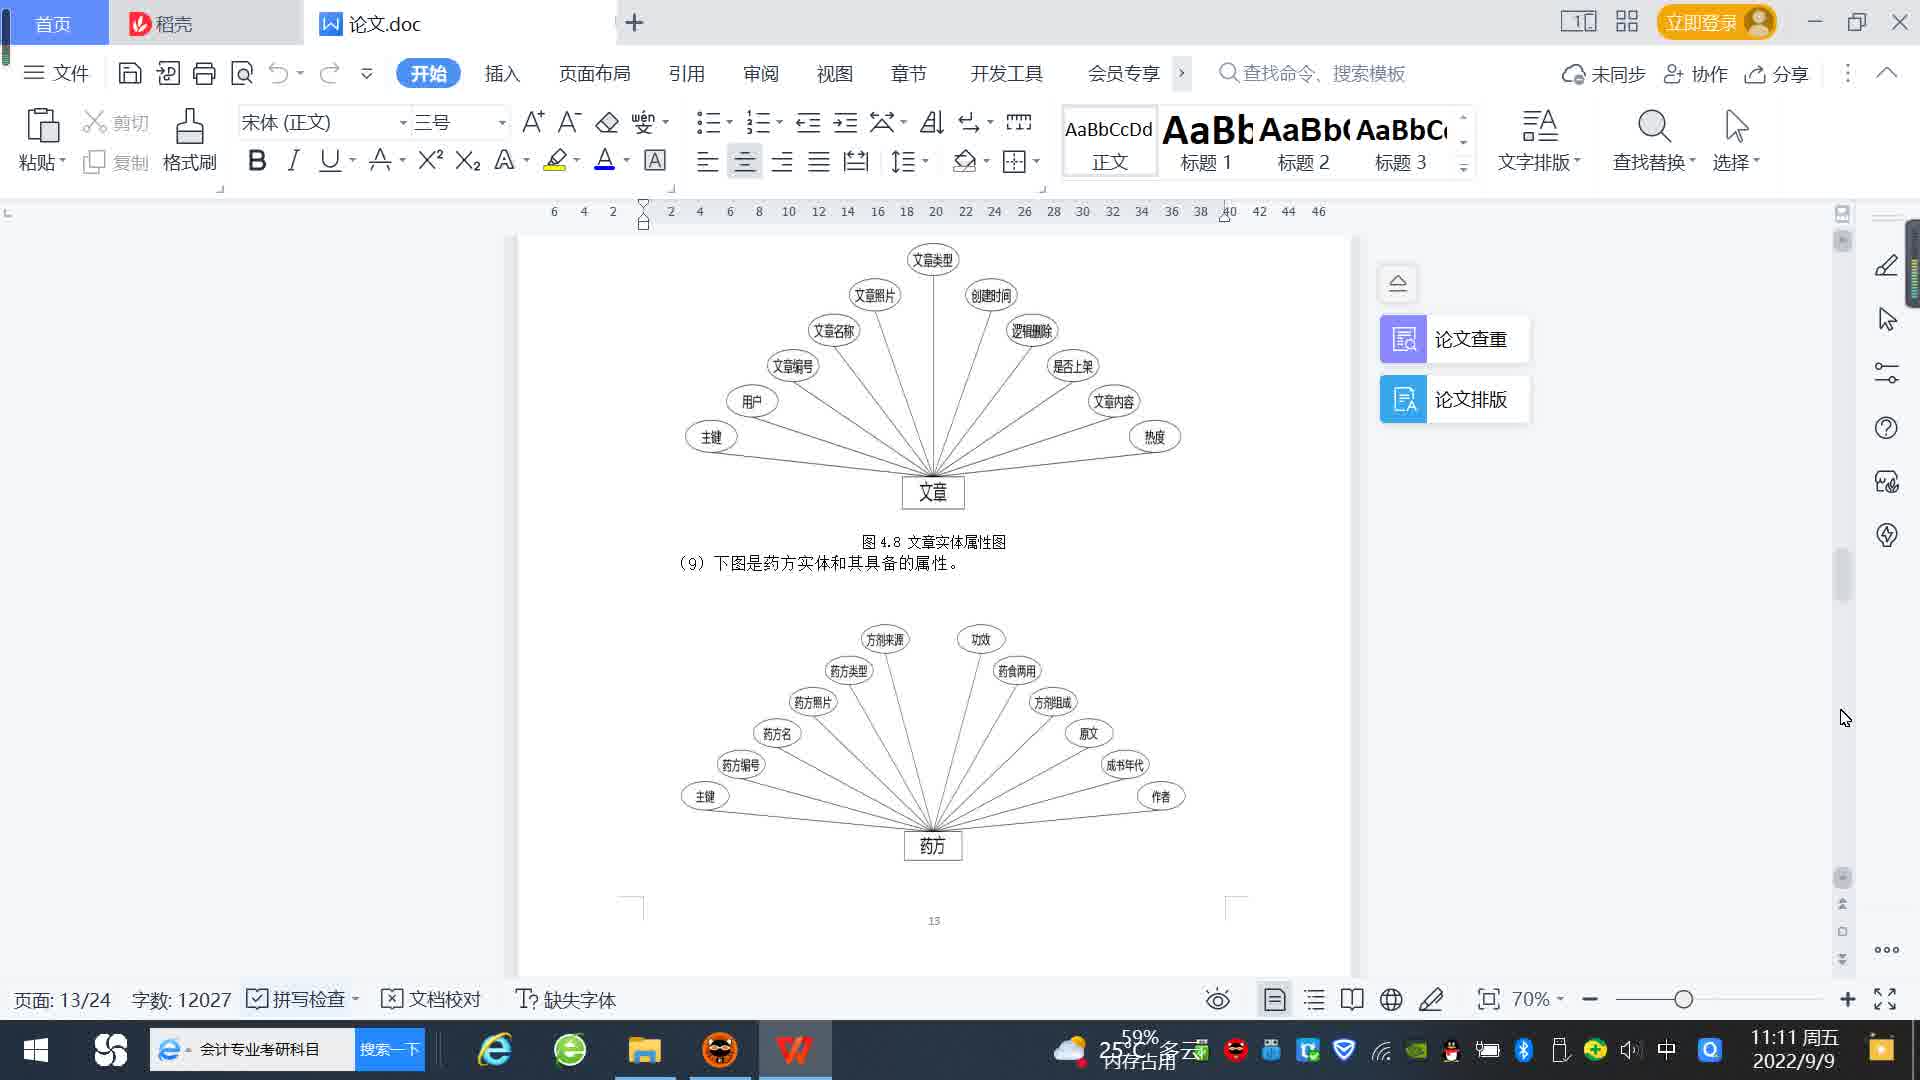Clear formatting with eraser icon
1920x1080 pixels.
coord(606,122)
